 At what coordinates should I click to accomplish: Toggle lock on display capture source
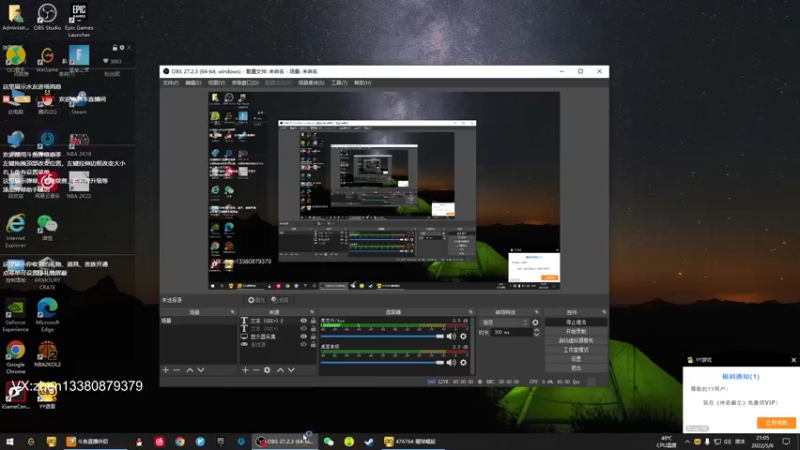(313, 337)
